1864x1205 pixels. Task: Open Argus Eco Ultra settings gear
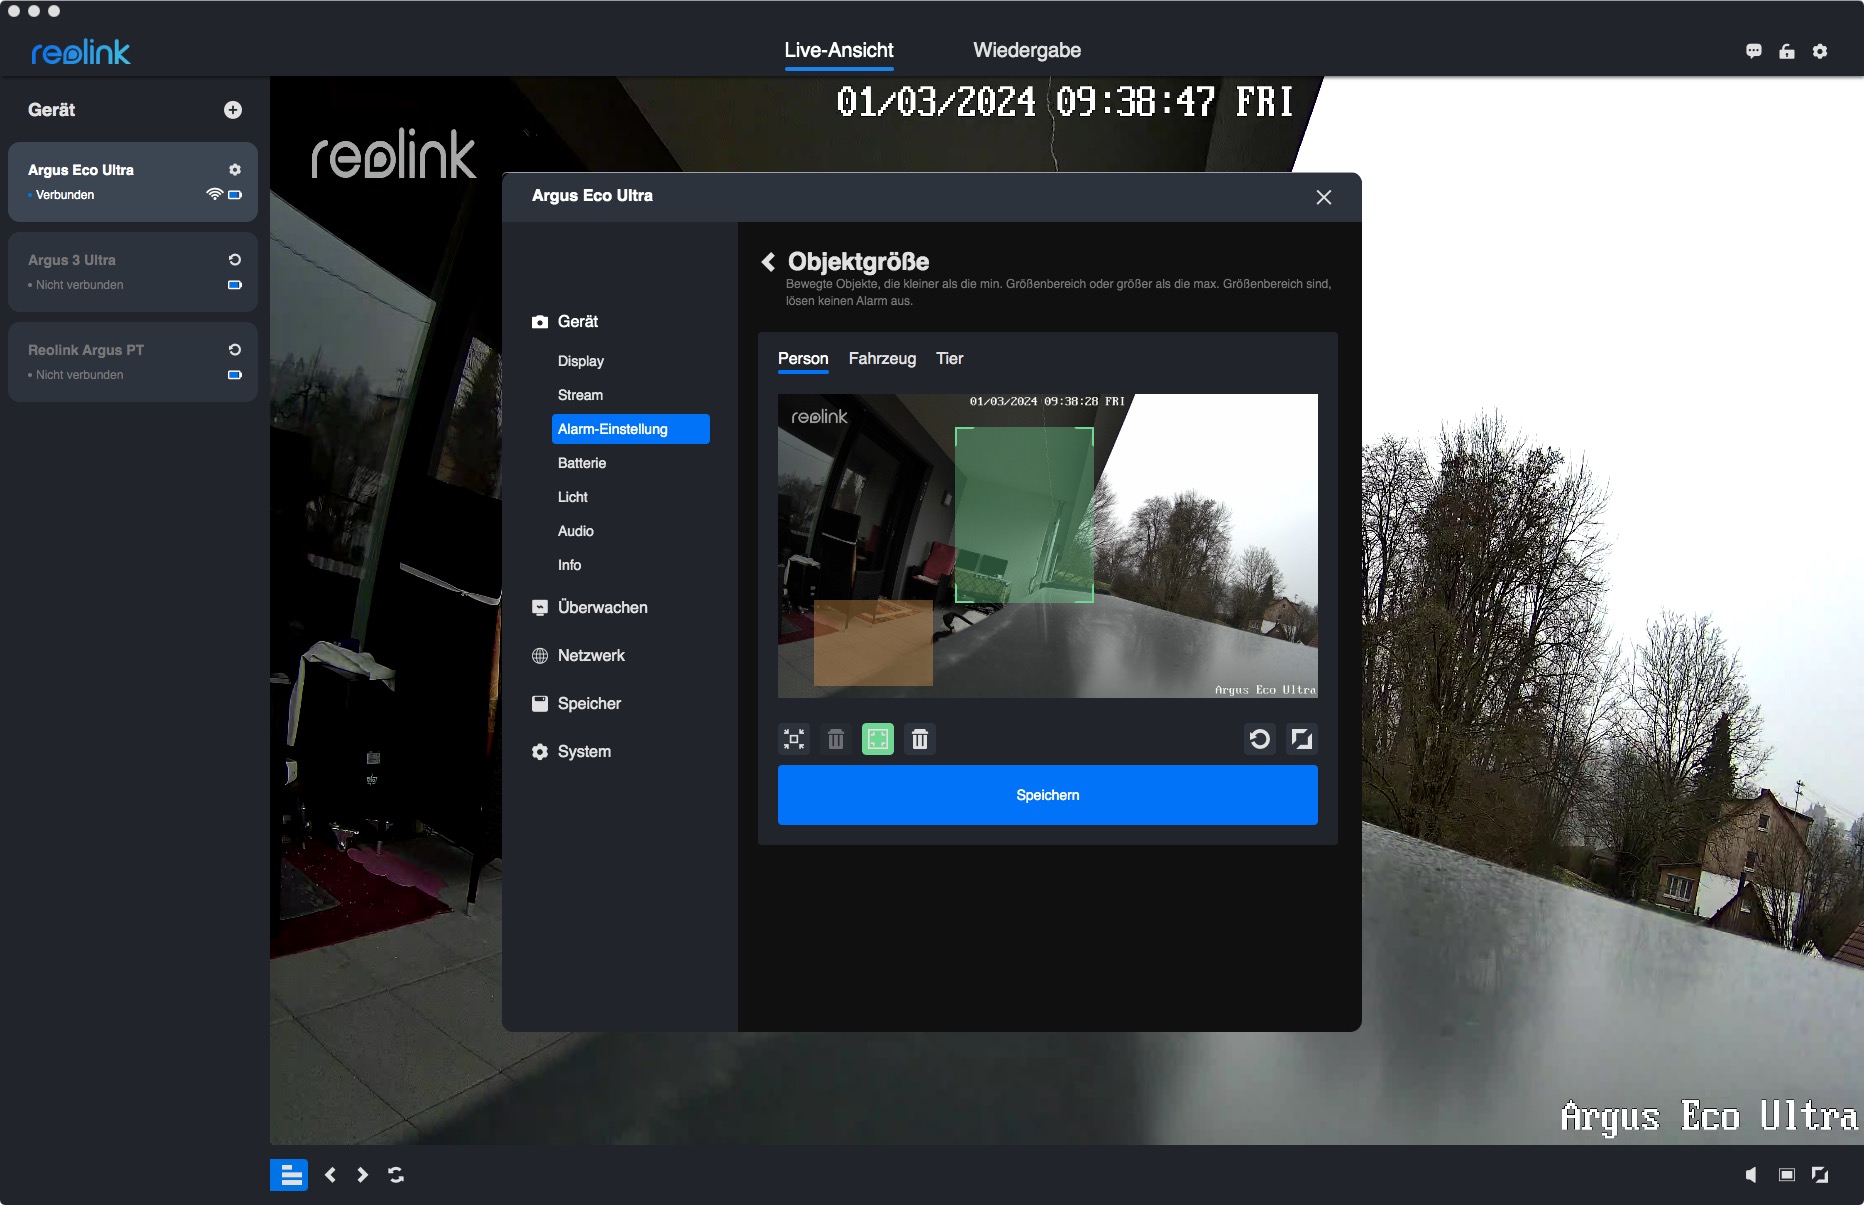pyautogui.click(x=235, y=170)
